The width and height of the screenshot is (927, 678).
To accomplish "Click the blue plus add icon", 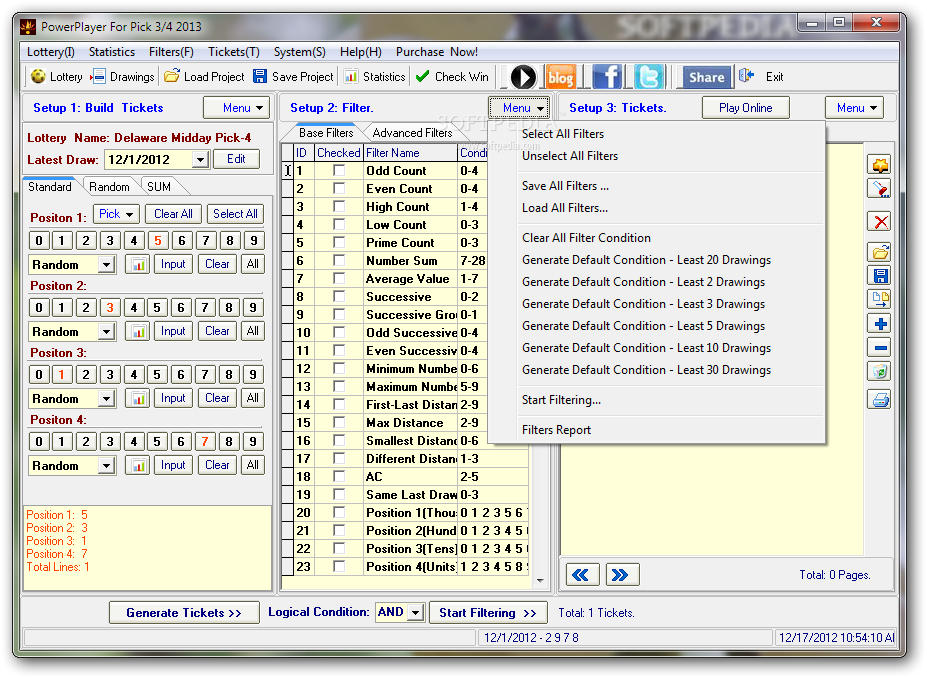I will (880, 324).
